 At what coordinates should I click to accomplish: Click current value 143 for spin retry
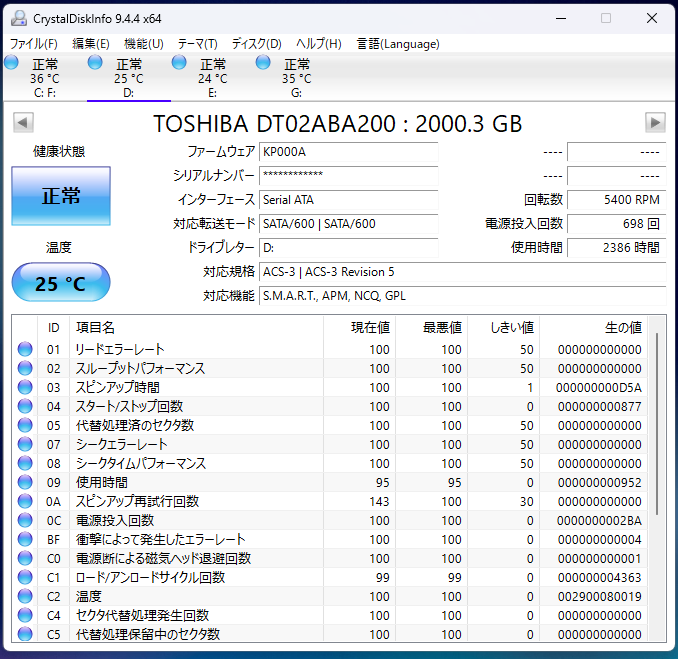(x=379, y=502)
